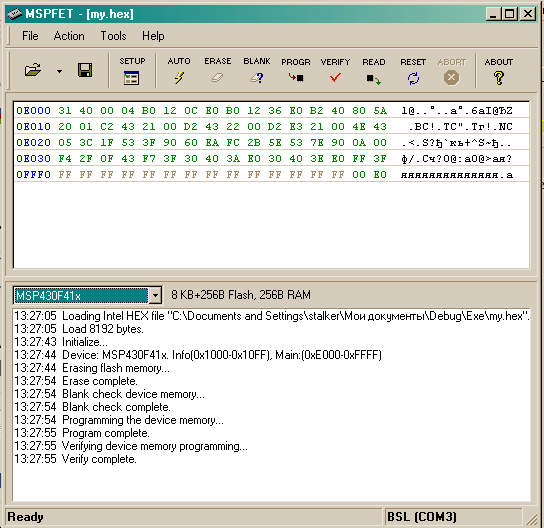544x528 pixels.
Task: Select the MSP430F41x device field
Action: pyautogui.click(x=81, y=296)
